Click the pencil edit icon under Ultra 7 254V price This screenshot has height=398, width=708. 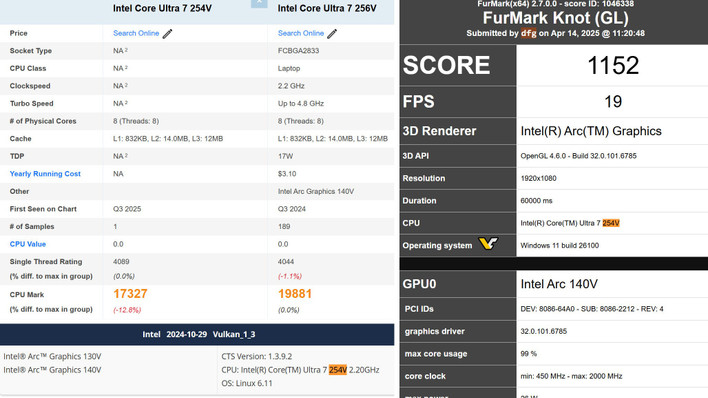(168, 34)
